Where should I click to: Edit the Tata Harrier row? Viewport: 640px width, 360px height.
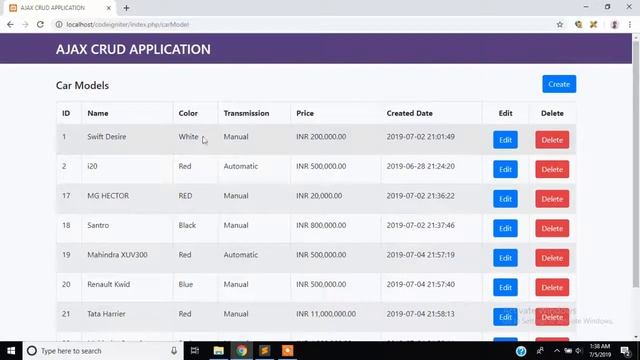tap(505, 317)
